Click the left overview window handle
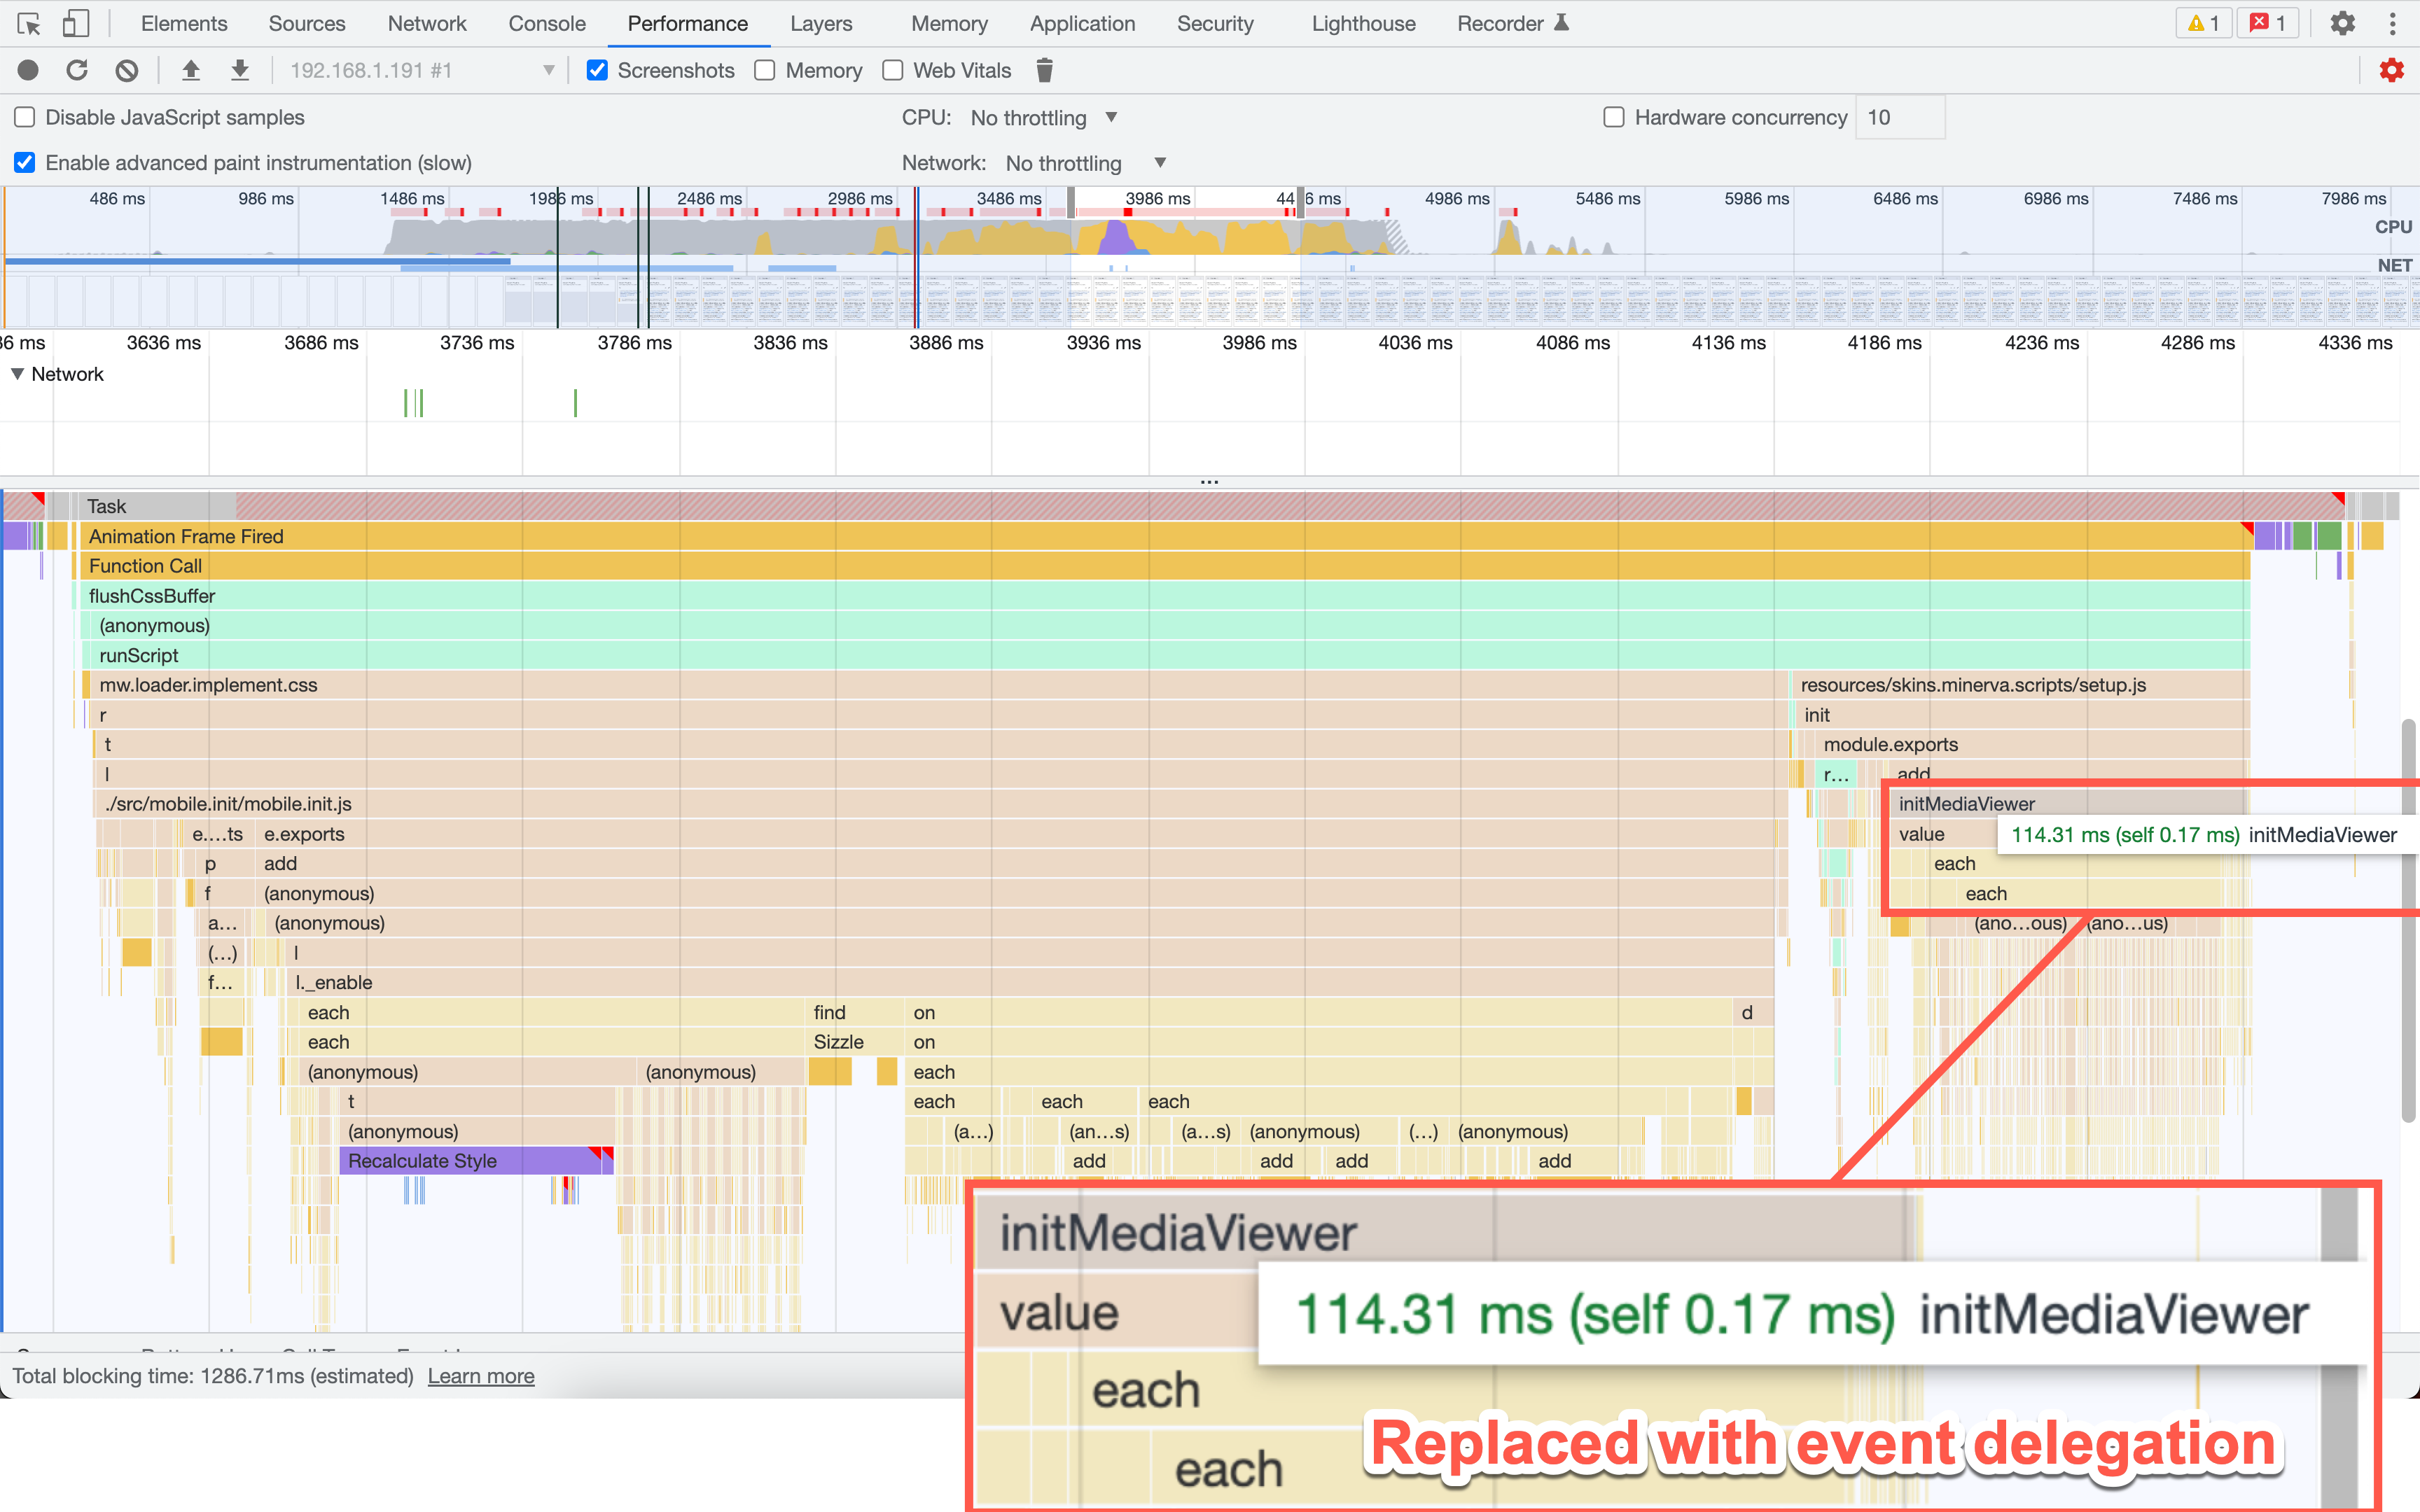 [1071, 203]
